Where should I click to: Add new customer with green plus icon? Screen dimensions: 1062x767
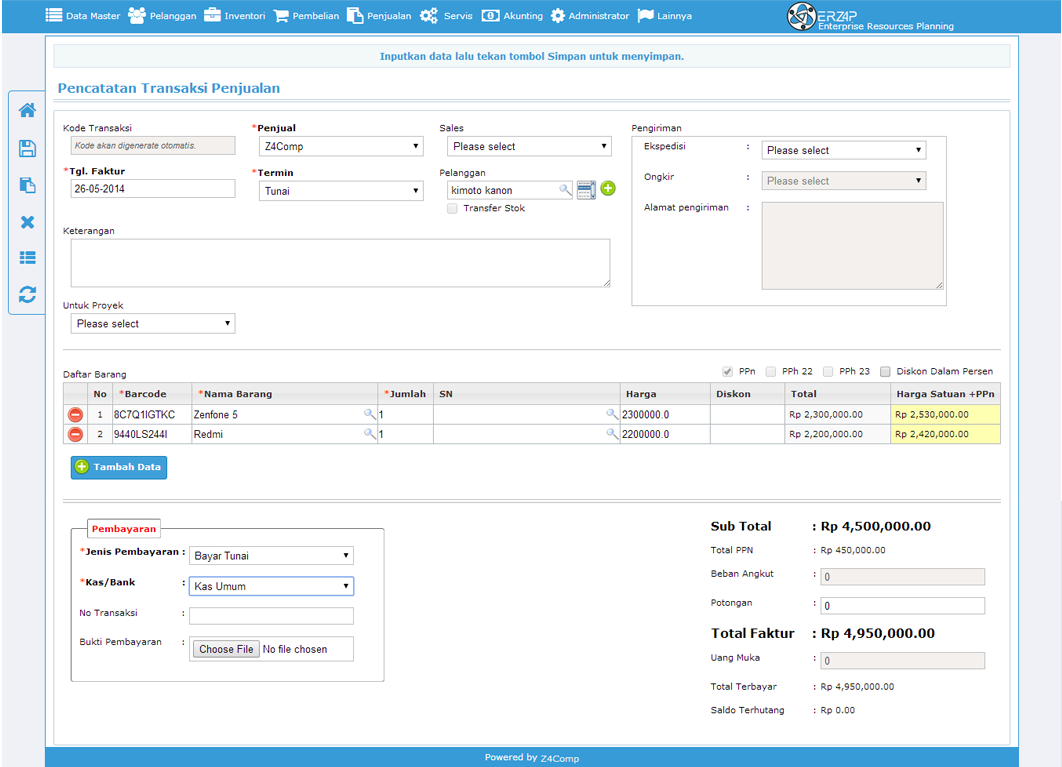tap(608, 188)
